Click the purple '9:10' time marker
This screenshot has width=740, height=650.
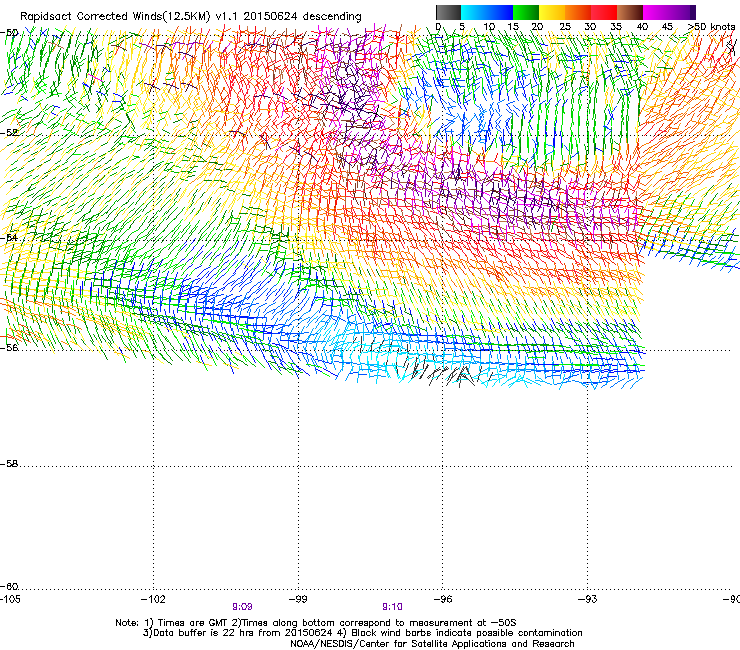click(392, 607)
